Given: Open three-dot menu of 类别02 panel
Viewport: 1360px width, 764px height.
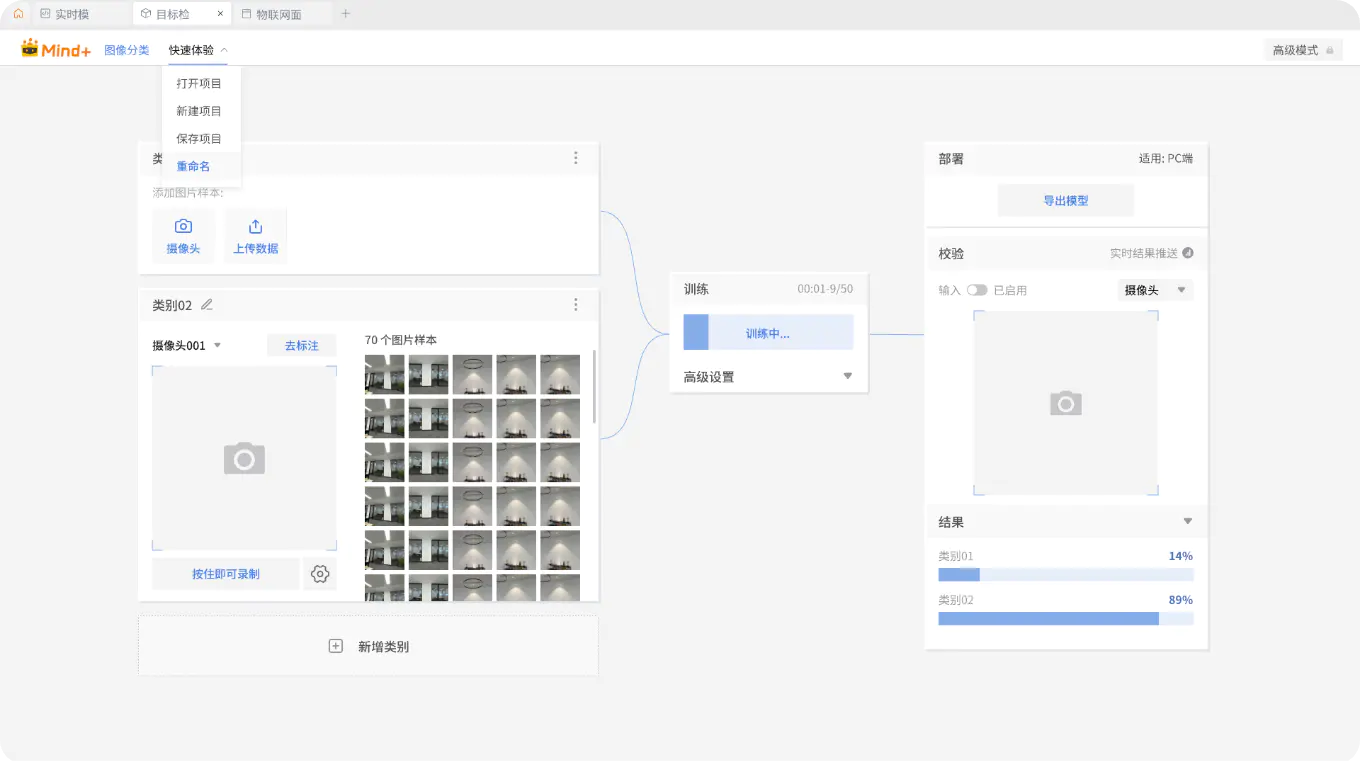Looking at the screenshot, I should pyautogui.click(x=576, y=305).
